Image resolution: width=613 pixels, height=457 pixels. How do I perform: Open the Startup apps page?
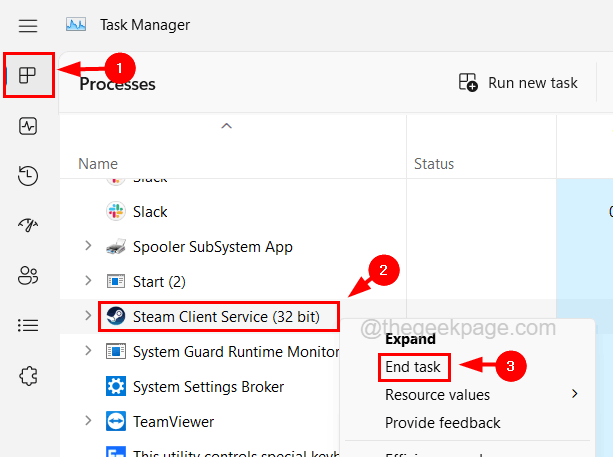pos(28,226)
